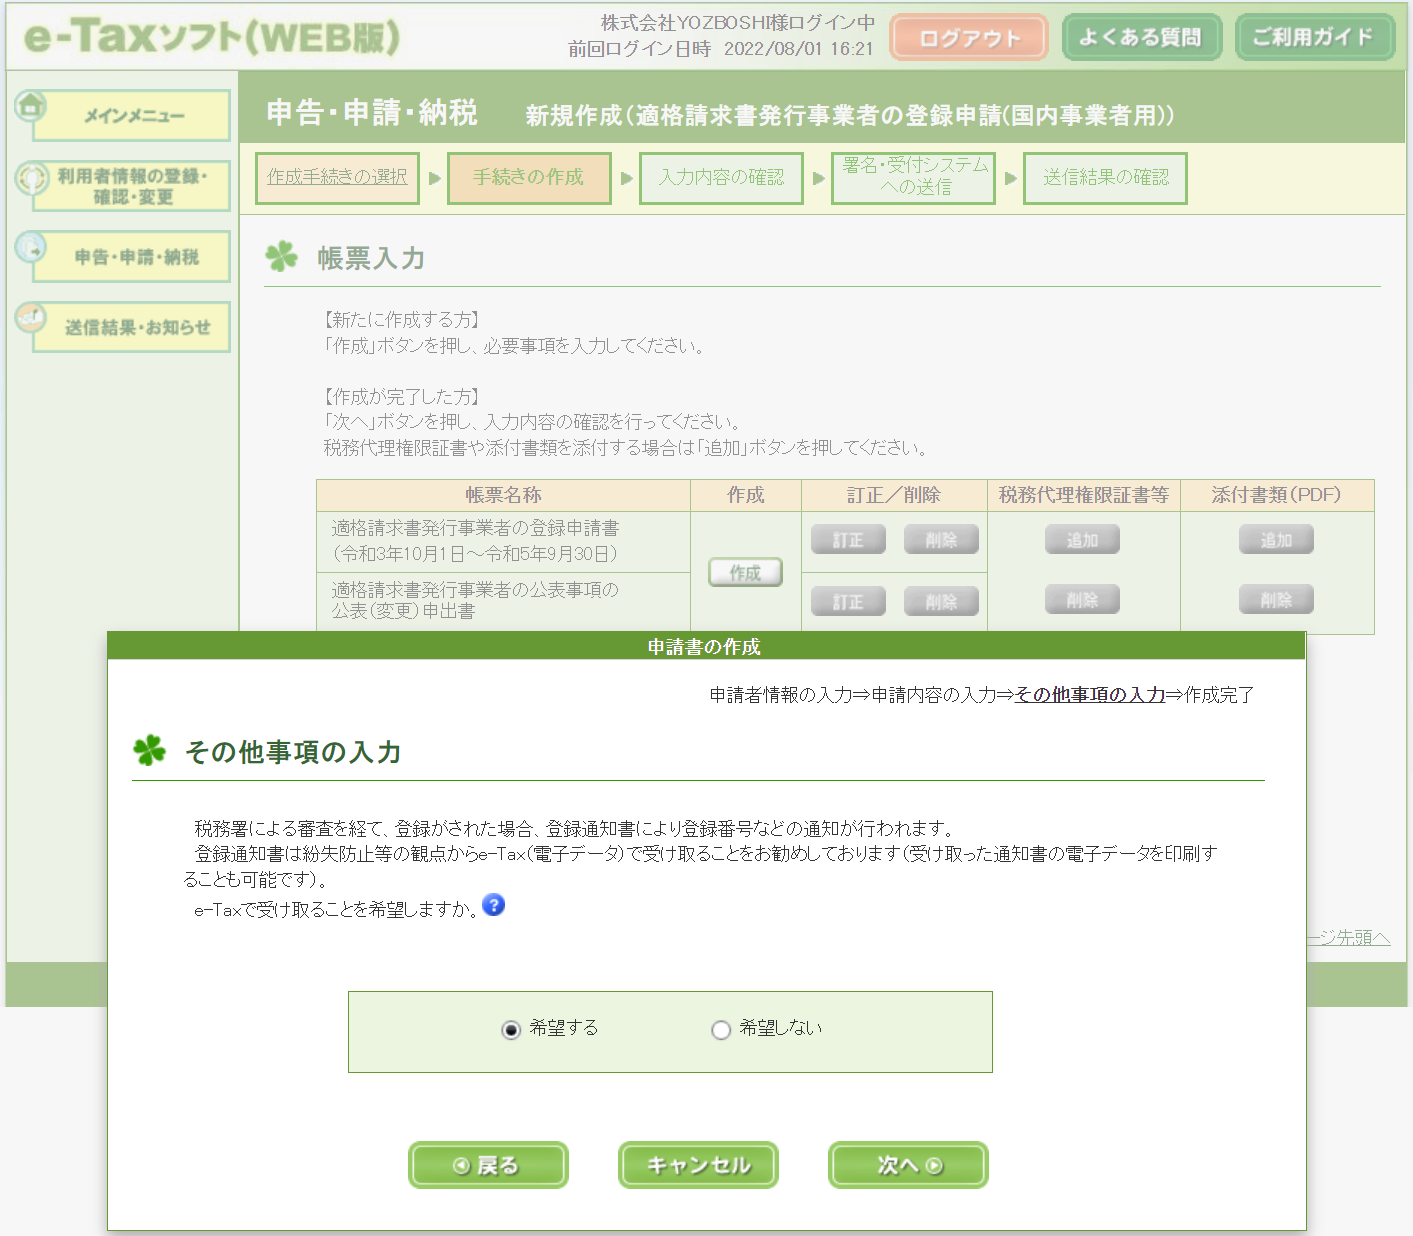Click 削除 under 添付書類(PDF)

1276,600
